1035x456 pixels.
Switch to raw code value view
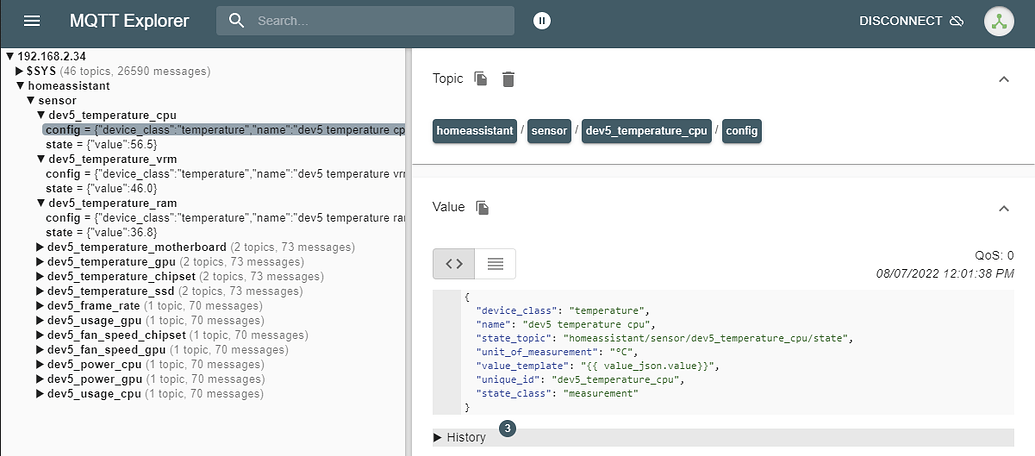click(454, 264)
